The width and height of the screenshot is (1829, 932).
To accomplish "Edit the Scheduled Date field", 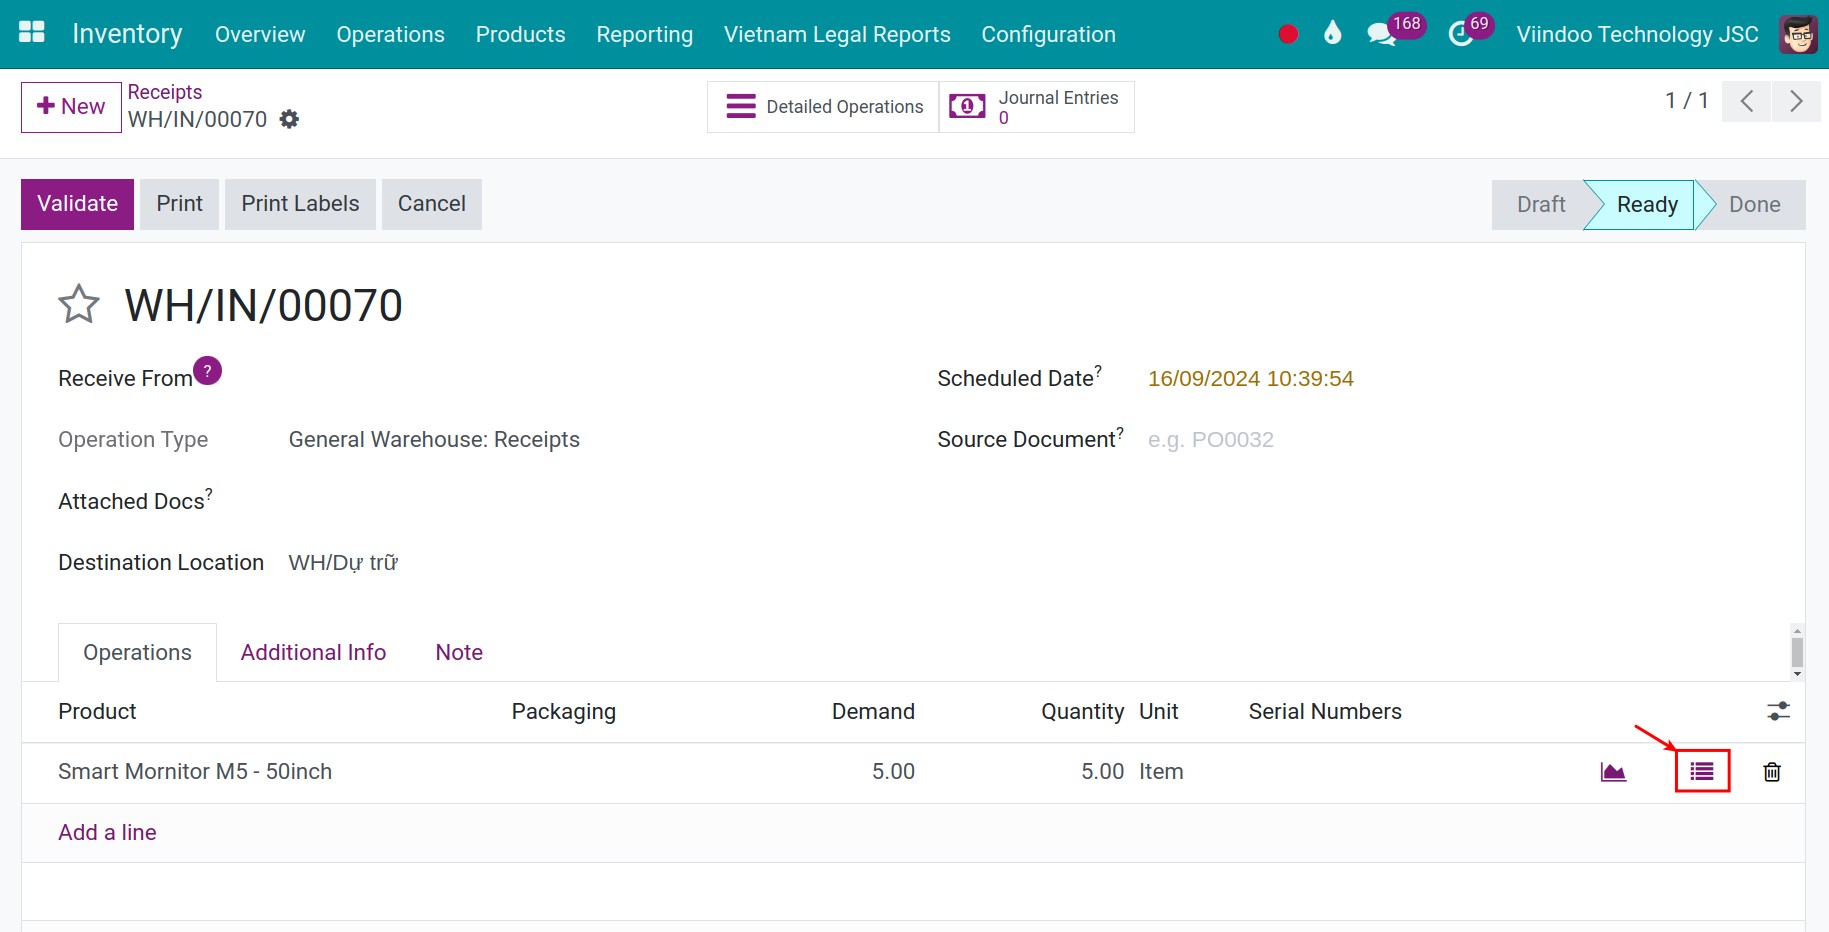I will point(1250,379).
